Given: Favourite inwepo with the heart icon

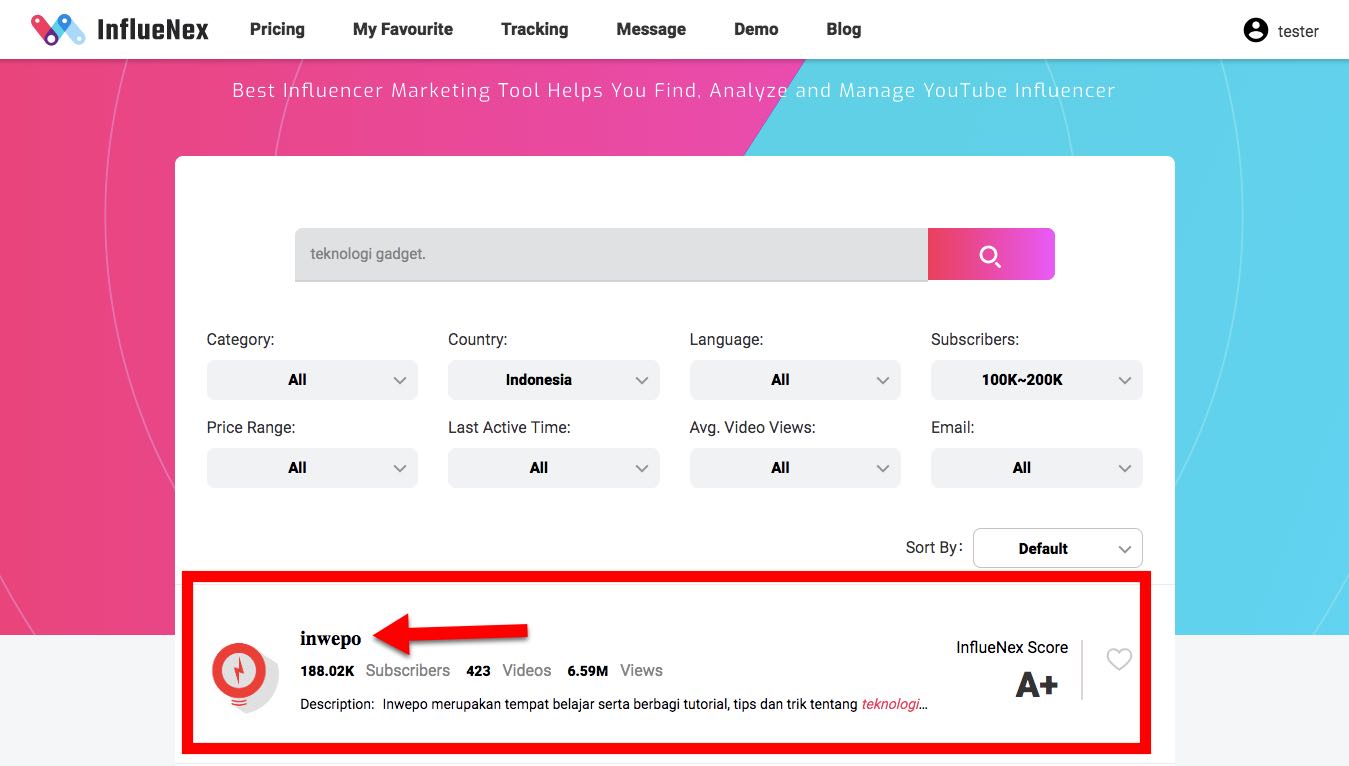Looking at the screenshot, I should [x=1119, y=659].
